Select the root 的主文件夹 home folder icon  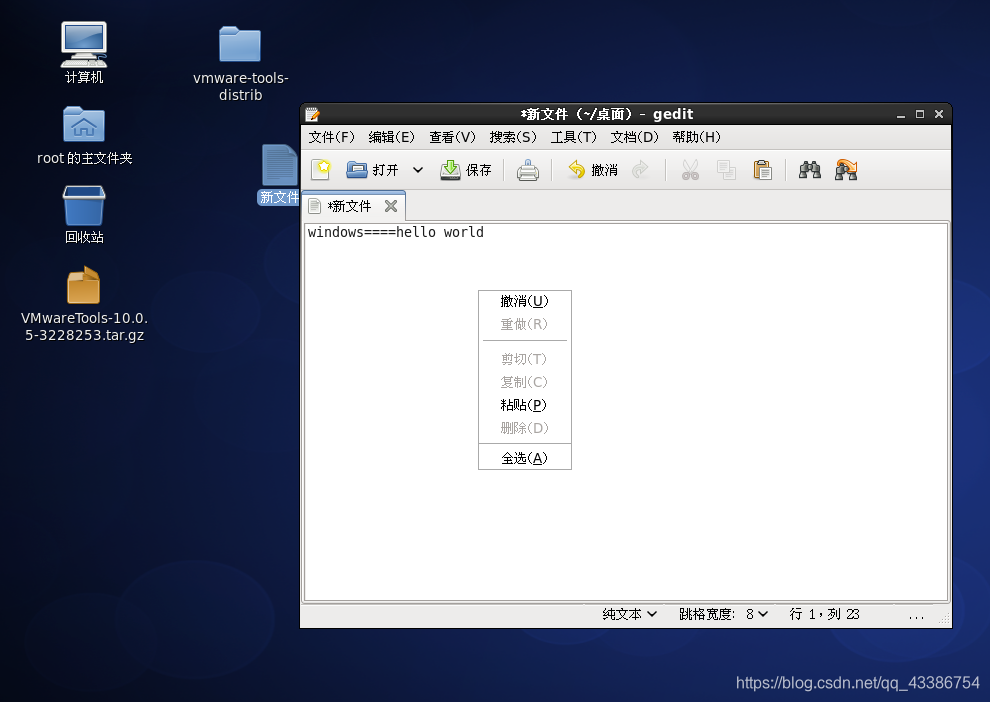[84, 136]
